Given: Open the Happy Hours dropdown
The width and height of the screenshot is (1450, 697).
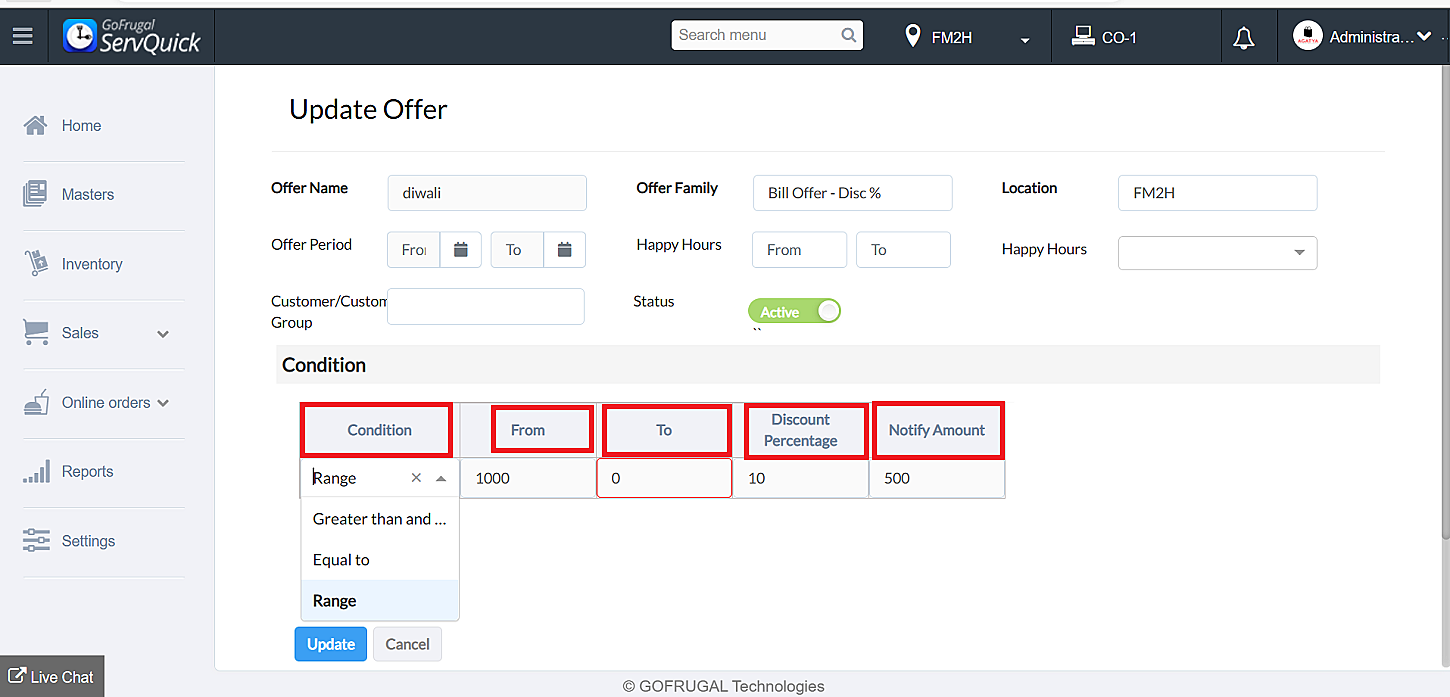Looking at the screenshot, I should click(x=1217, y=253).
